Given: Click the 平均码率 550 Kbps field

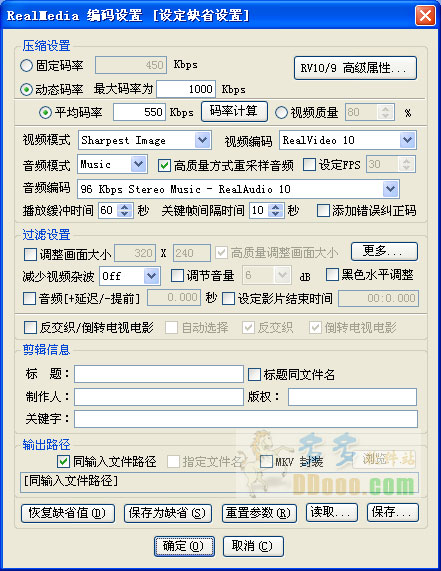Looking at the screenshot, I should [139, 112].
